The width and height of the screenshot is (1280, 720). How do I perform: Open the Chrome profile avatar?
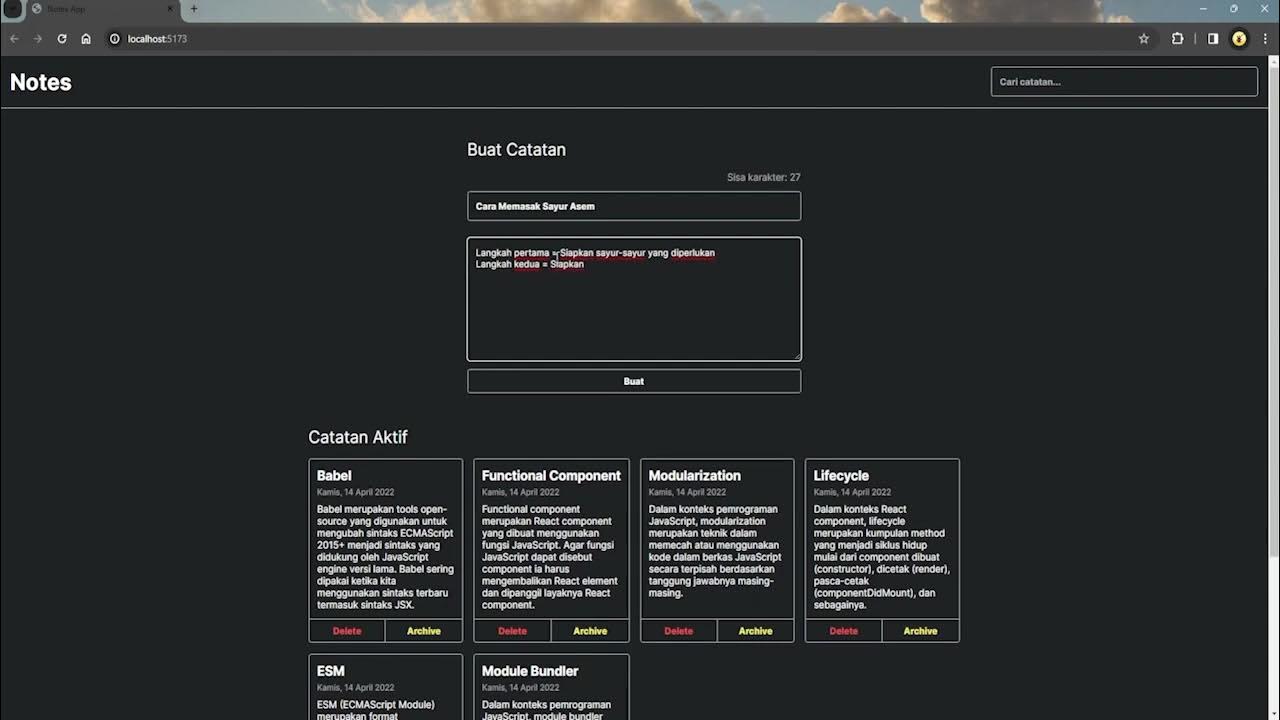[x=1239, y=39]
